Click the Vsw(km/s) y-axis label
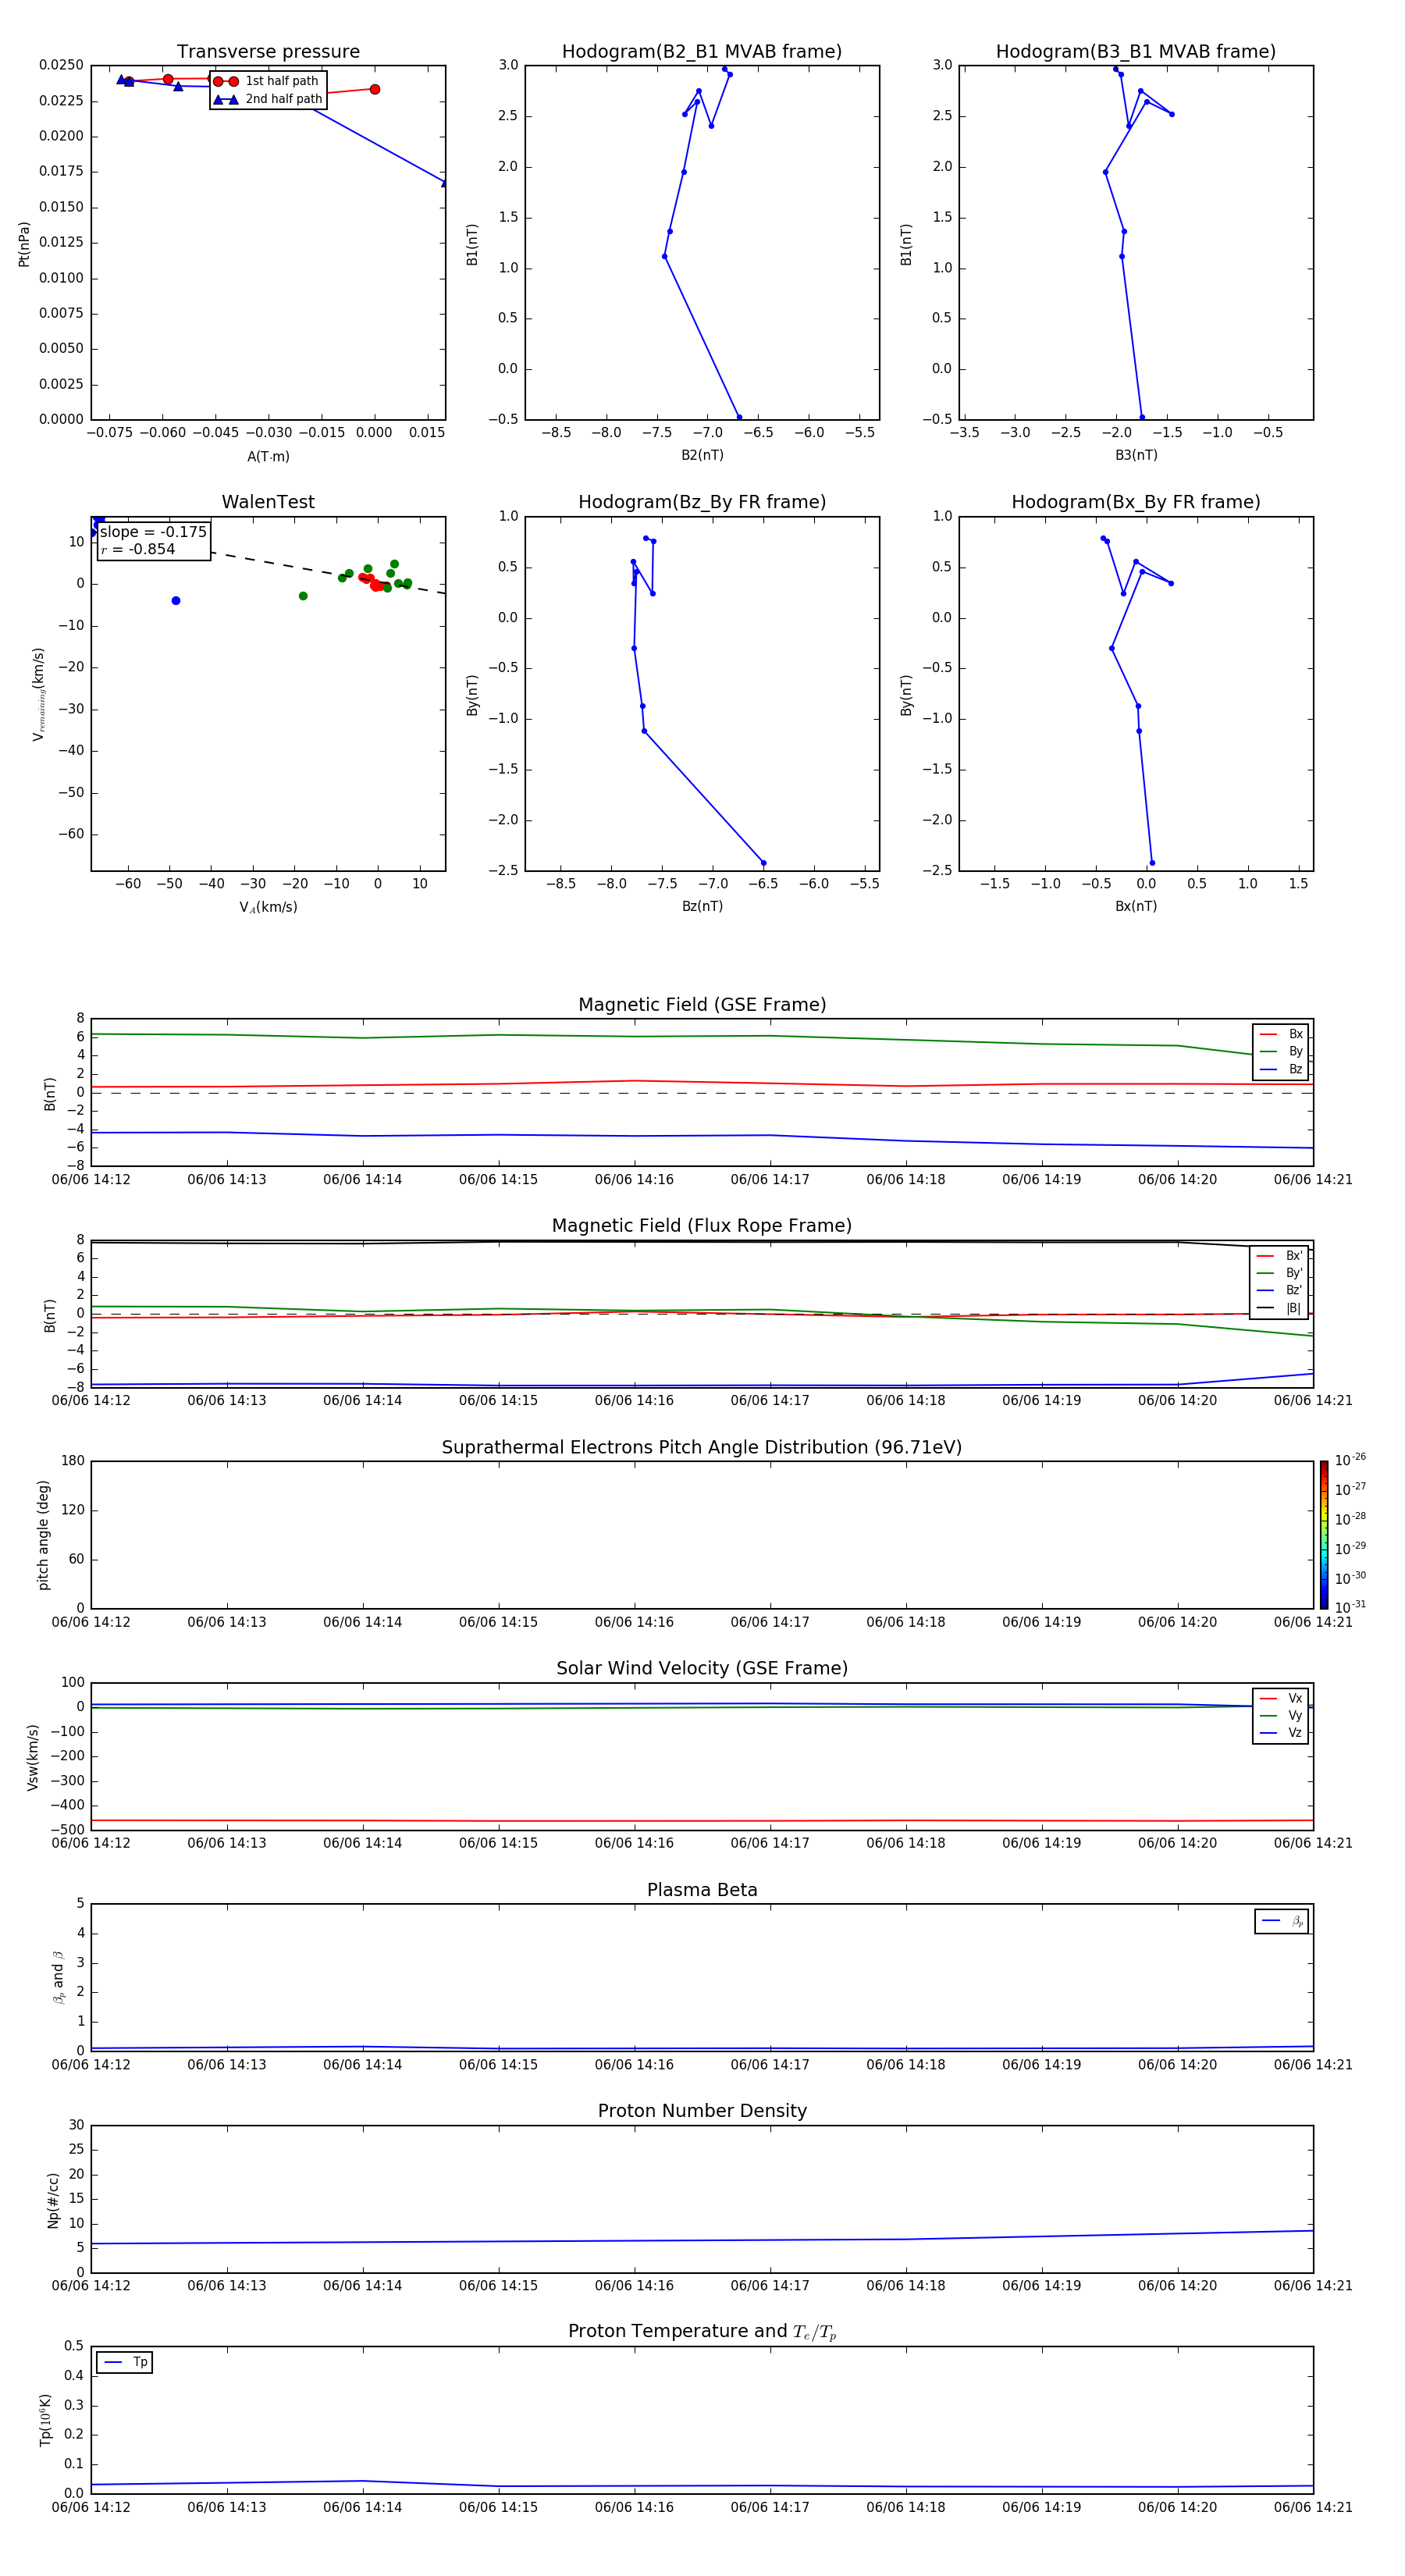 click(x=33, y=1756)
